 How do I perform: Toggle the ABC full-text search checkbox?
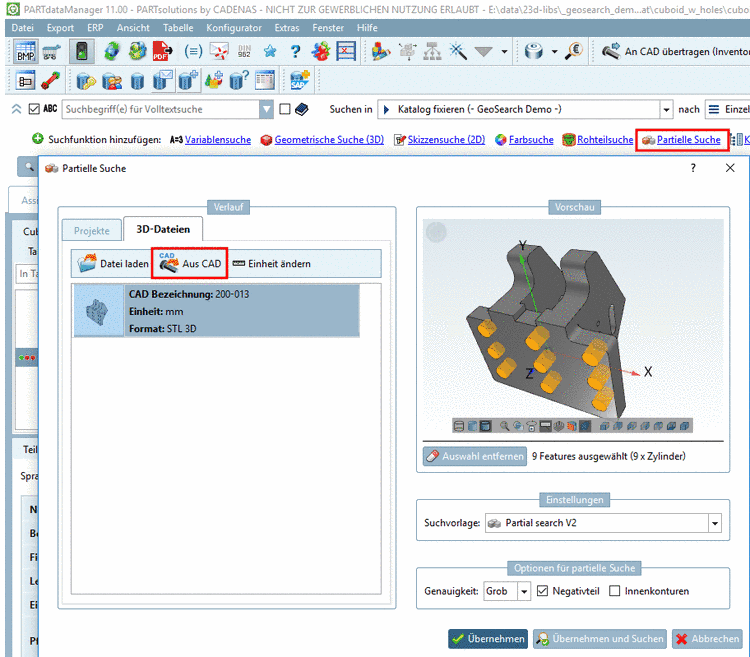[34, 109]
